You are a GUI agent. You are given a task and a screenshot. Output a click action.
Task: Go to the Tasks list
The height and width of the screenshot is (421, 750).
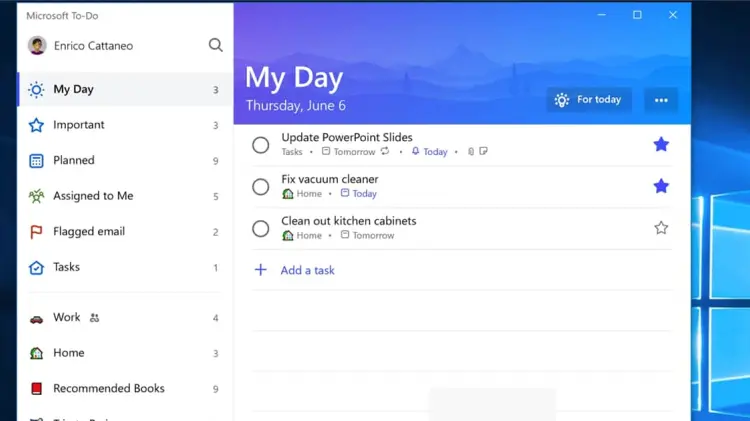click(x=66, y=268)
